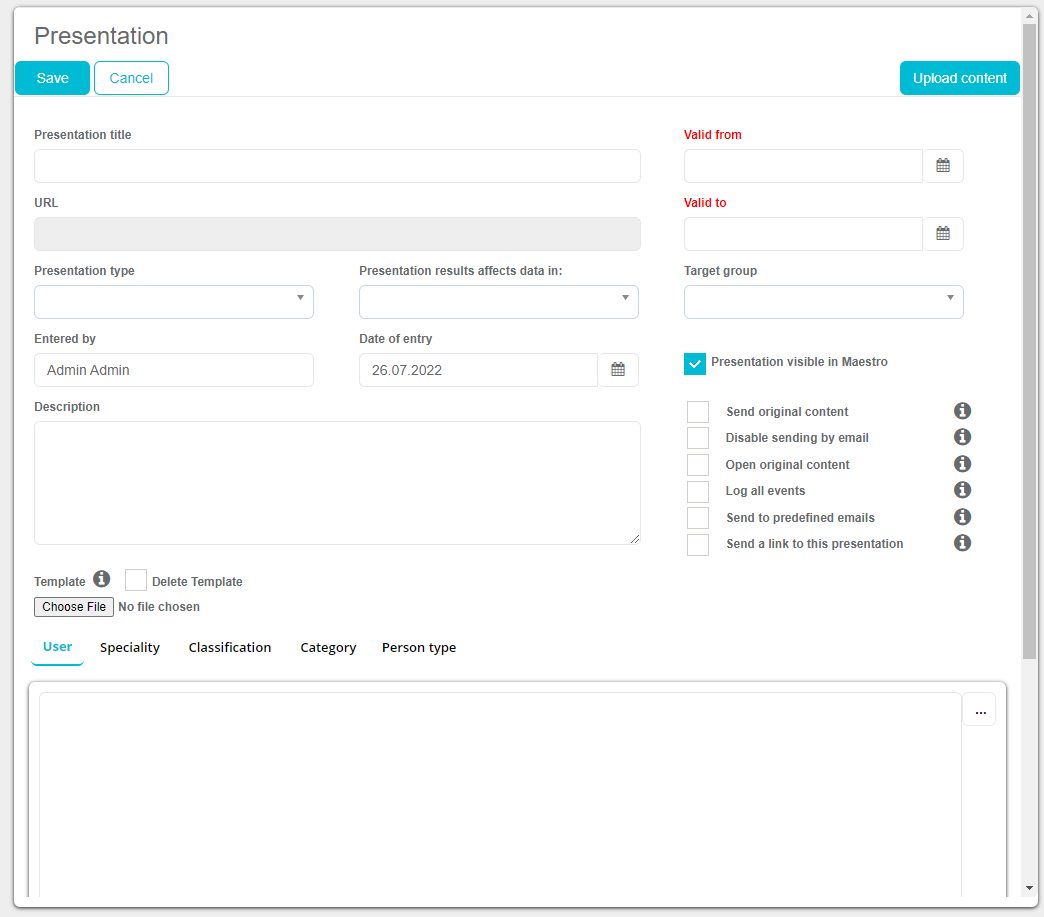Viewport: 1044px width, 917px height.
Task: Click info icon next to Template label
Action: coord(101,579)
